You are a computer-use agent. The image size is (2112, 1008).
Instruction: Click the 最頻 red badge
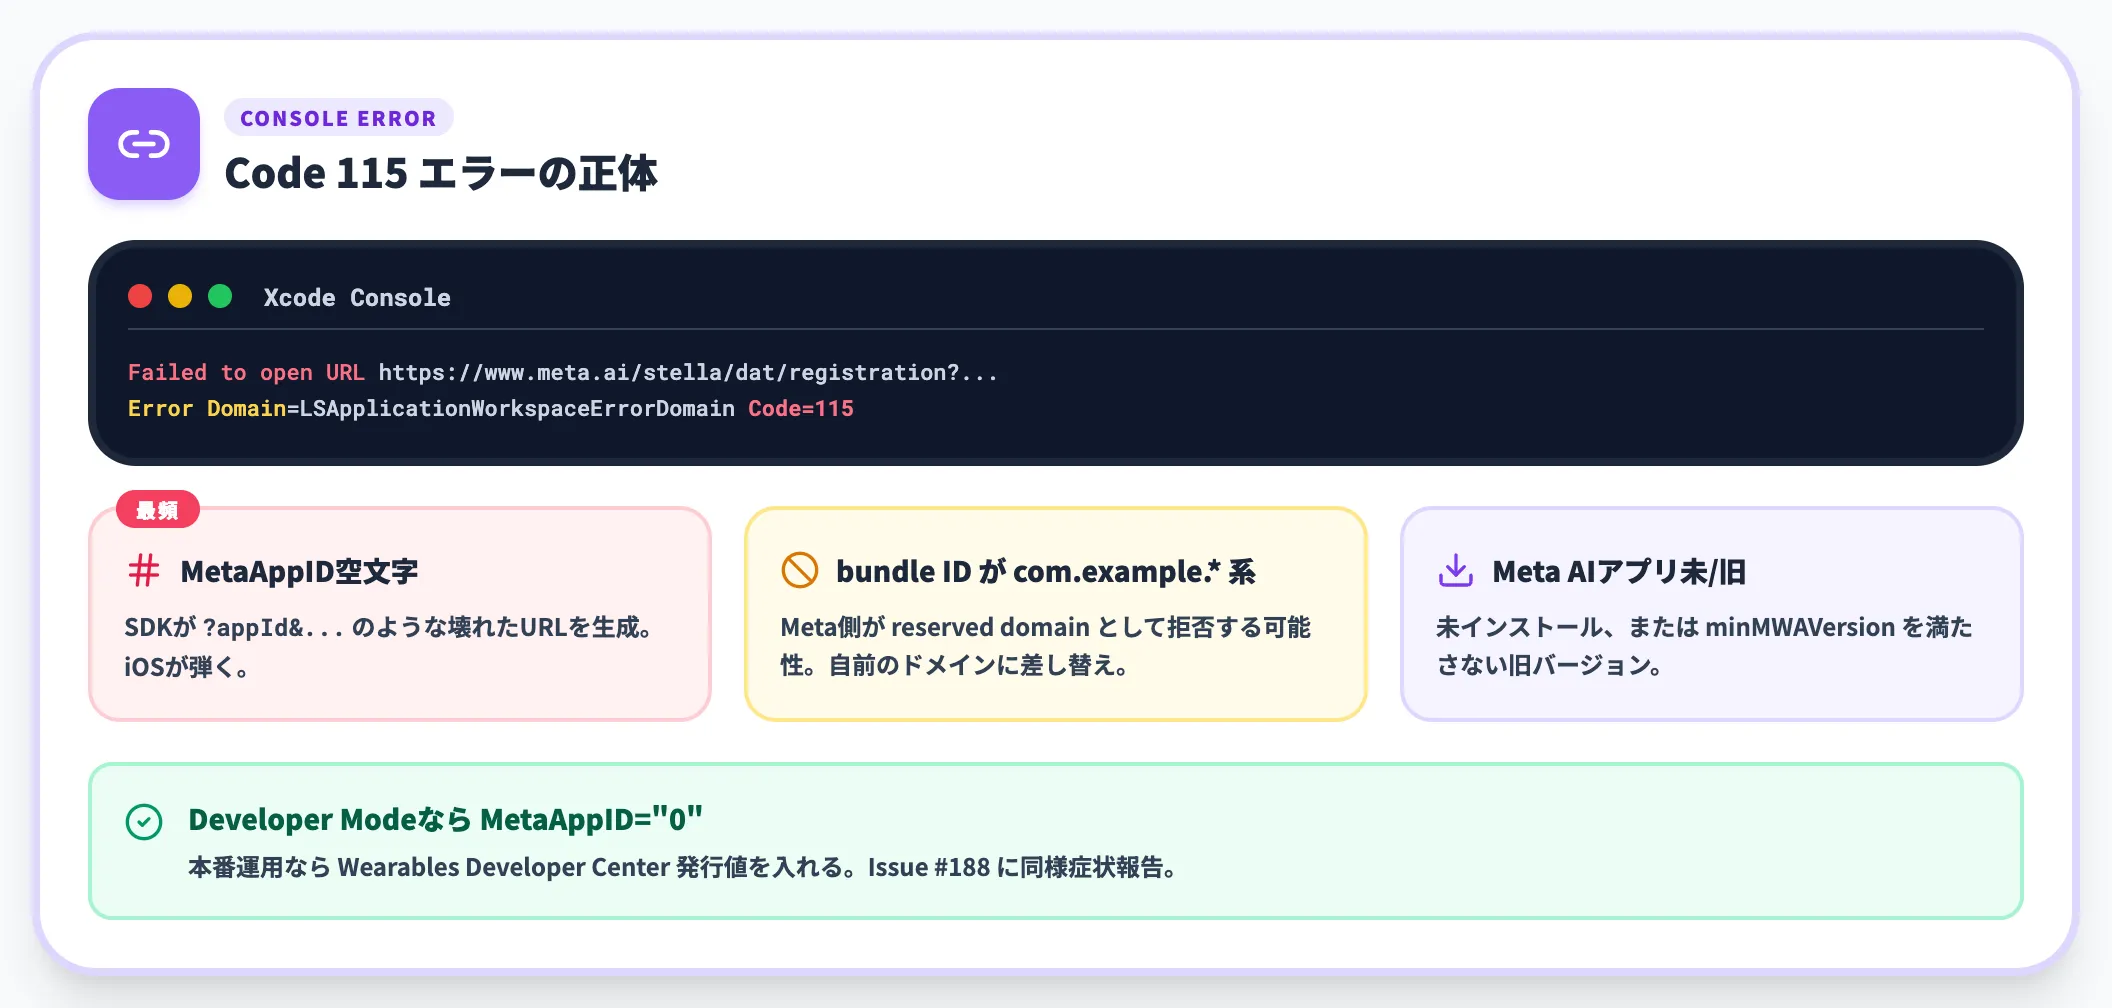pyautogui.click(x=158, y=510)
